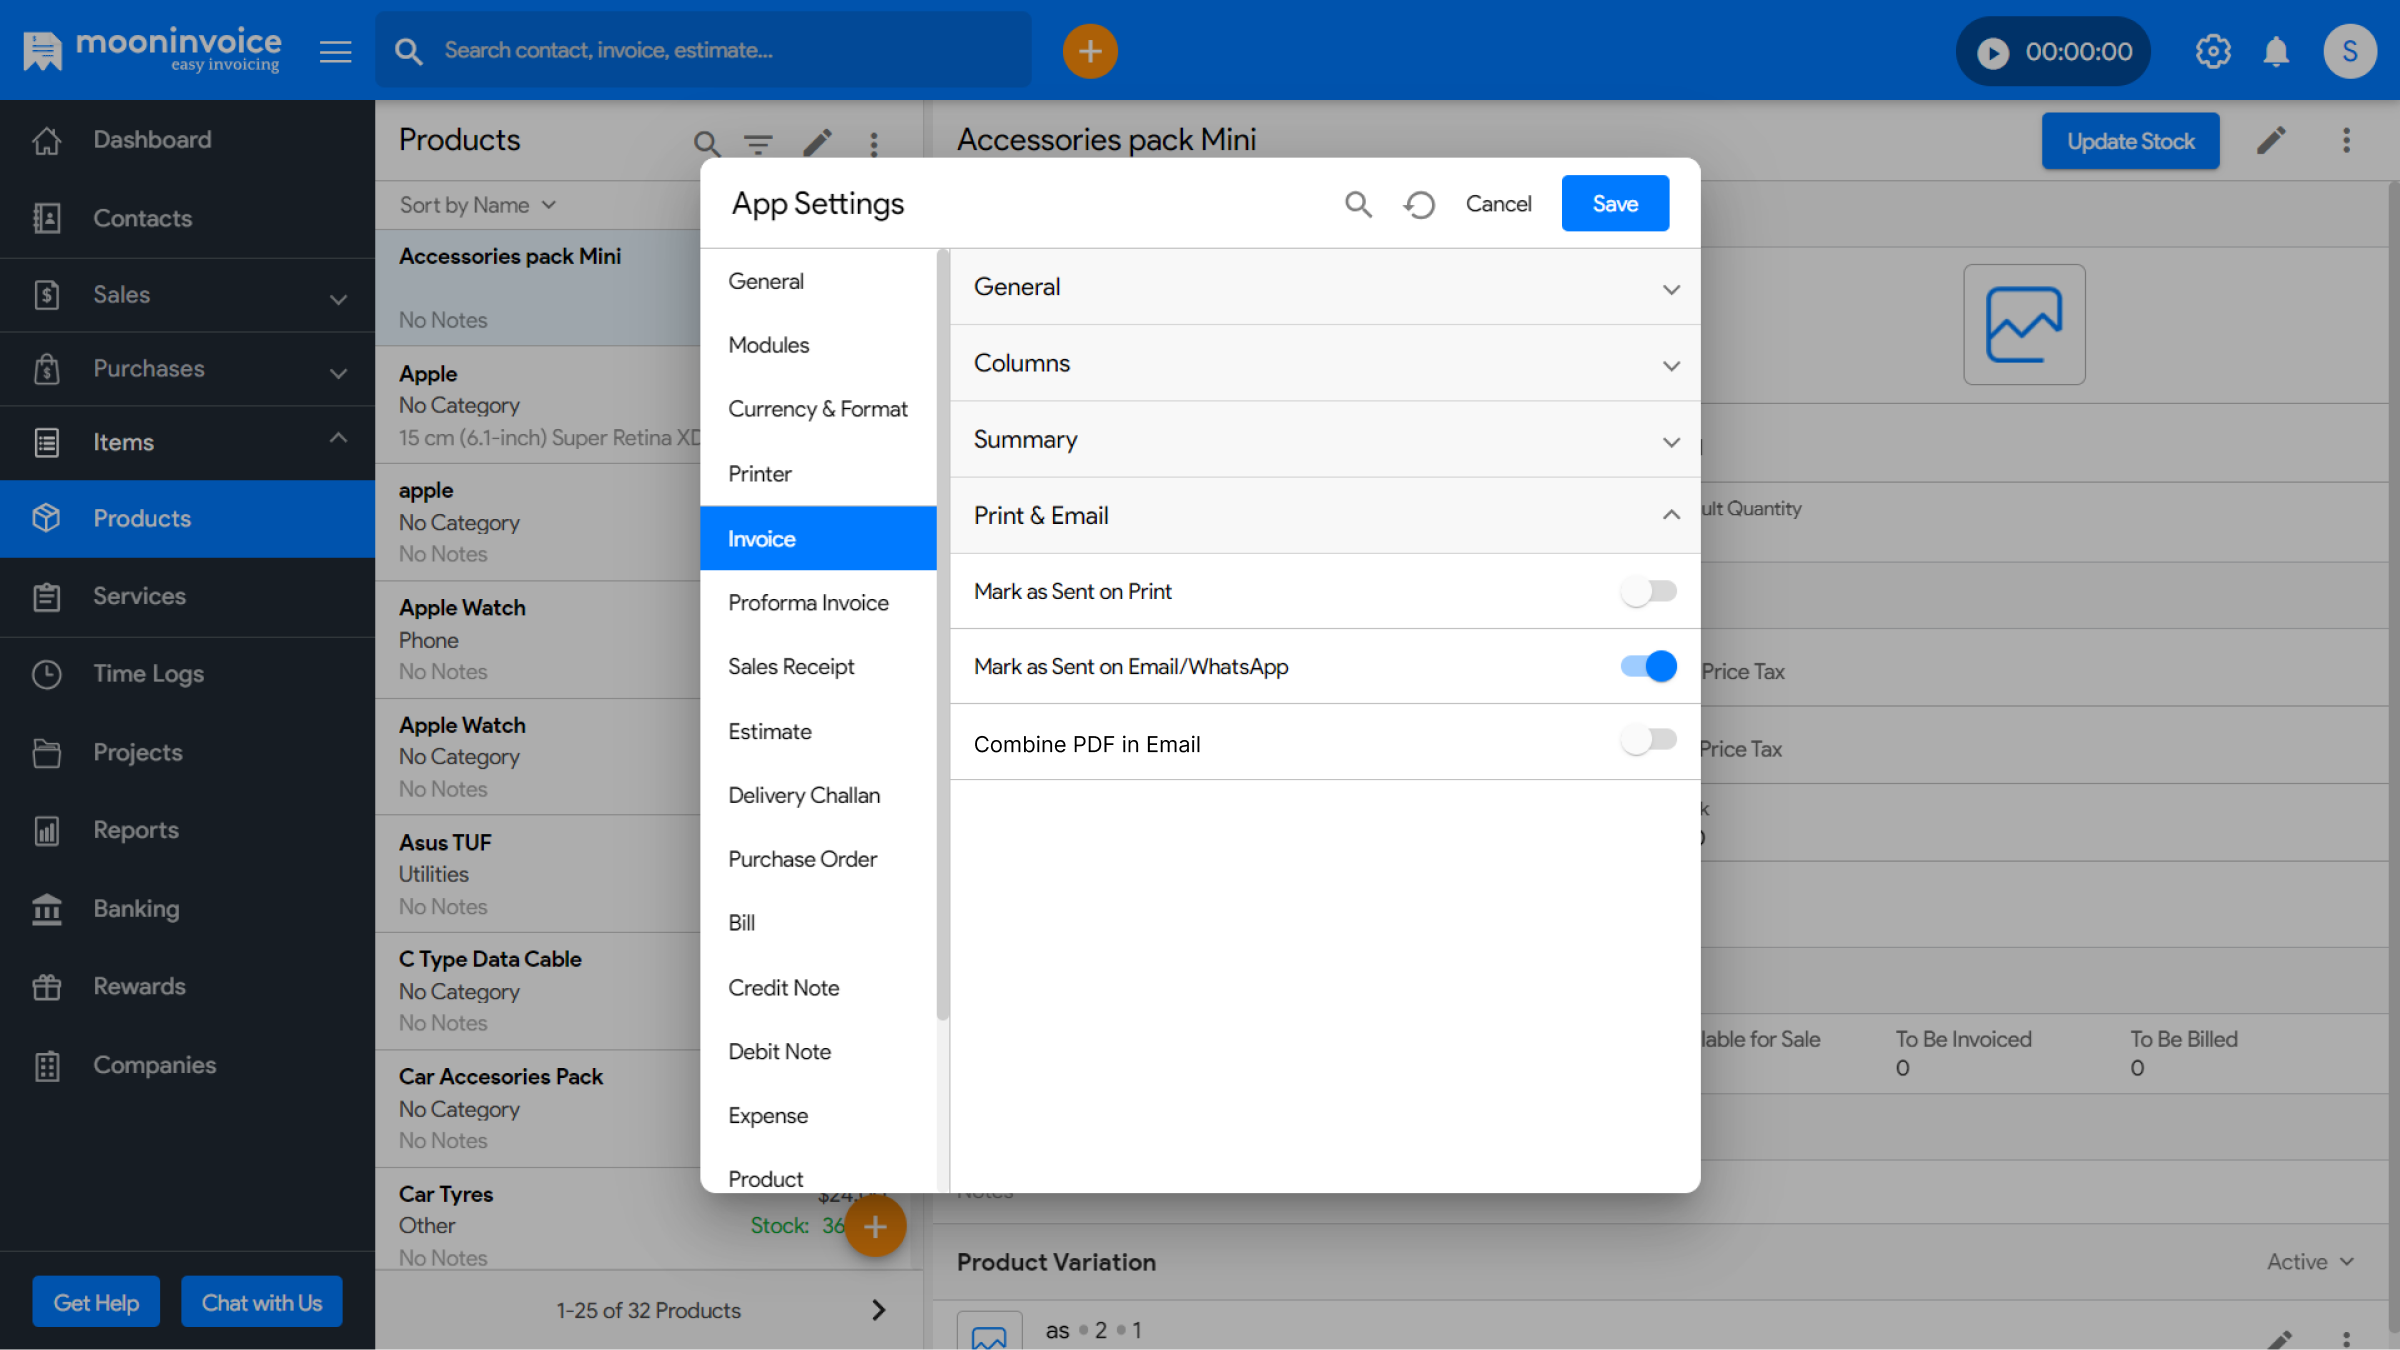Select Sales Receipt tab
2400x1350 pixels.
click(x=818, y=667)
